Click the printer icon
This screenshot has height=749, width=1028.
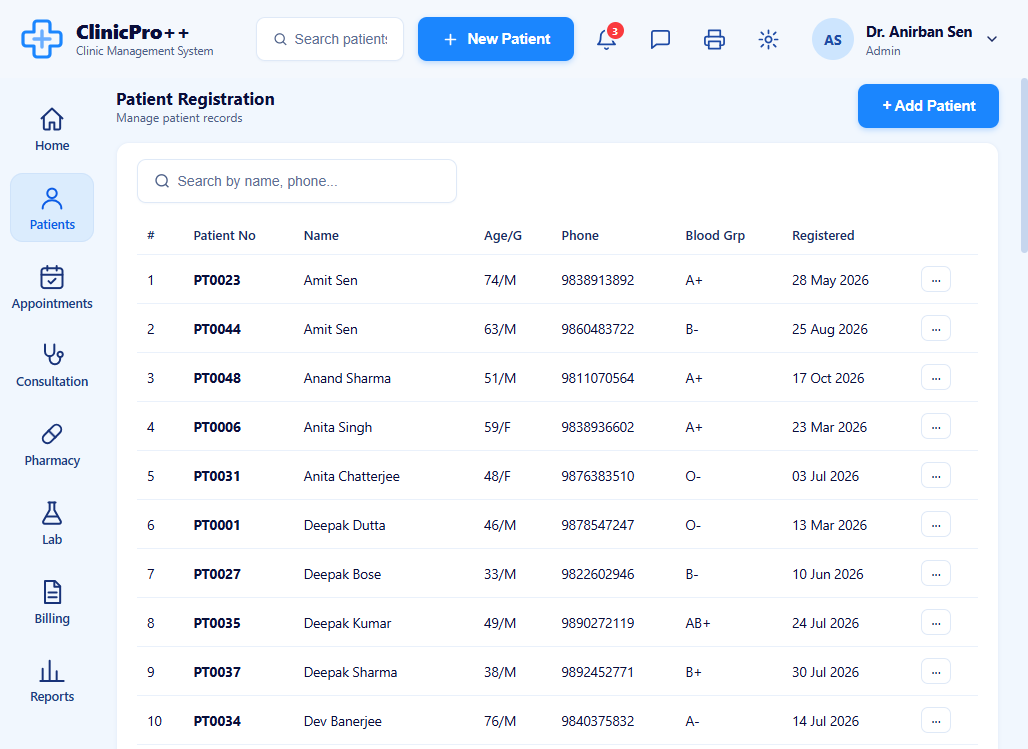coord(714,39)
